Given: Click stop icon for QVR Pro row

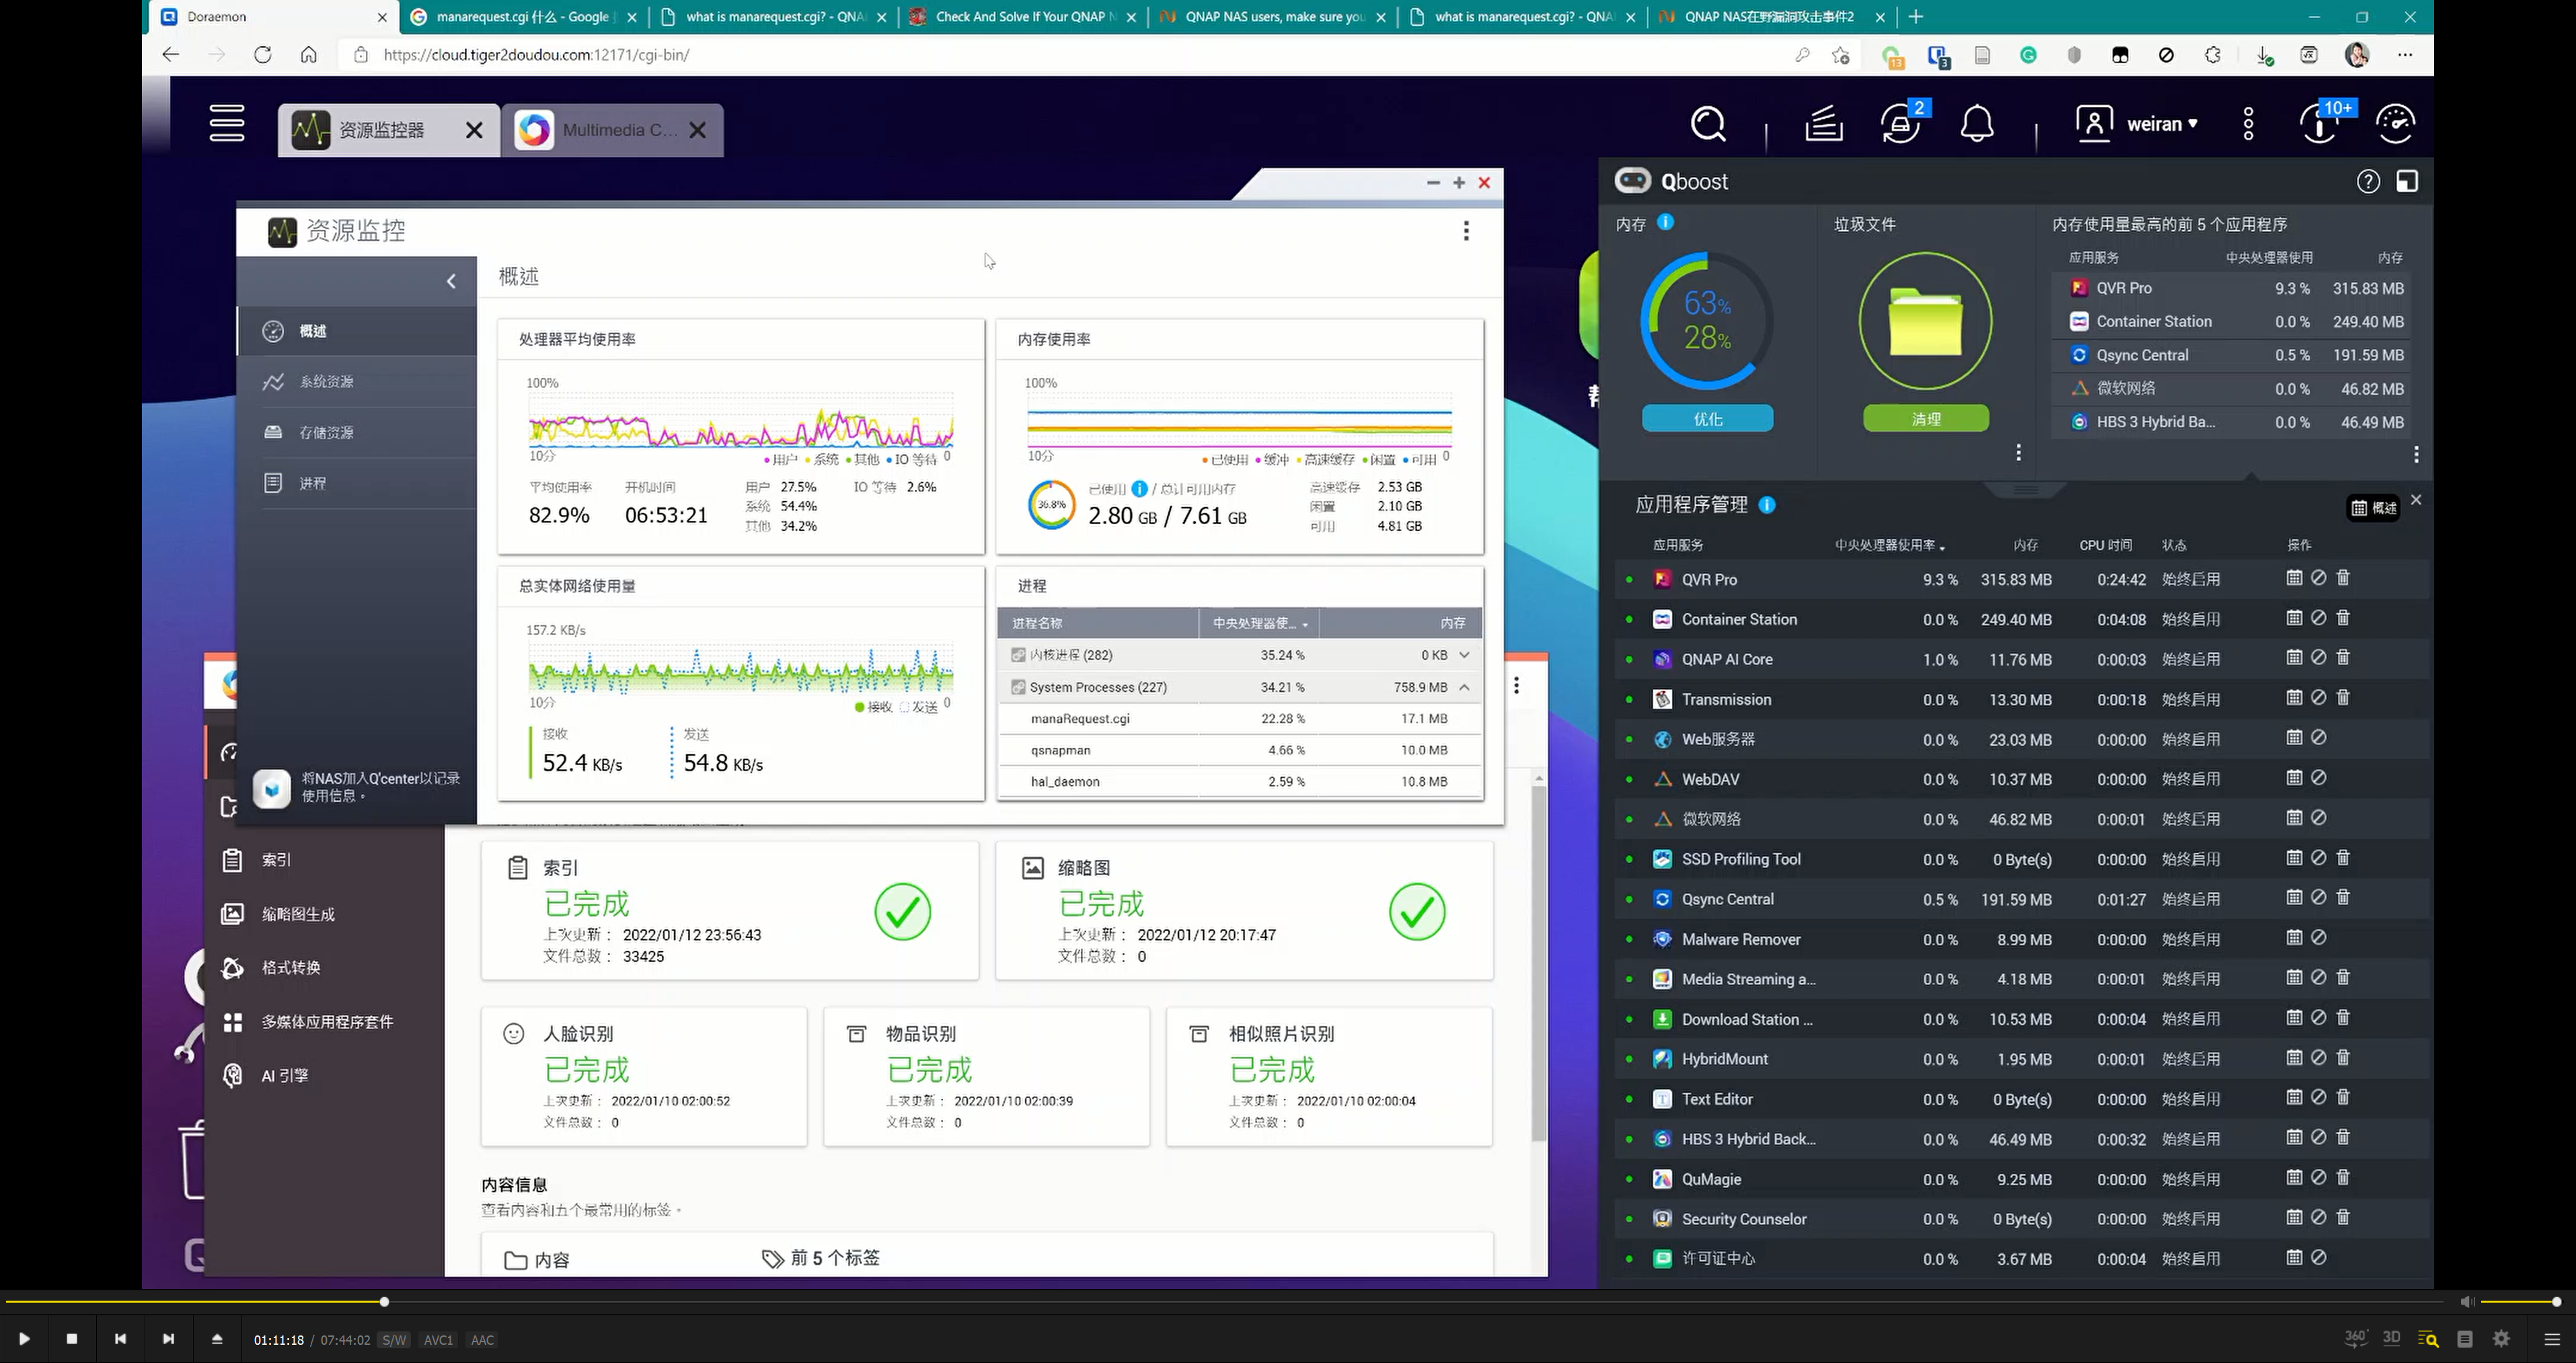Looking at the screenshot, I should [2318, 578].
